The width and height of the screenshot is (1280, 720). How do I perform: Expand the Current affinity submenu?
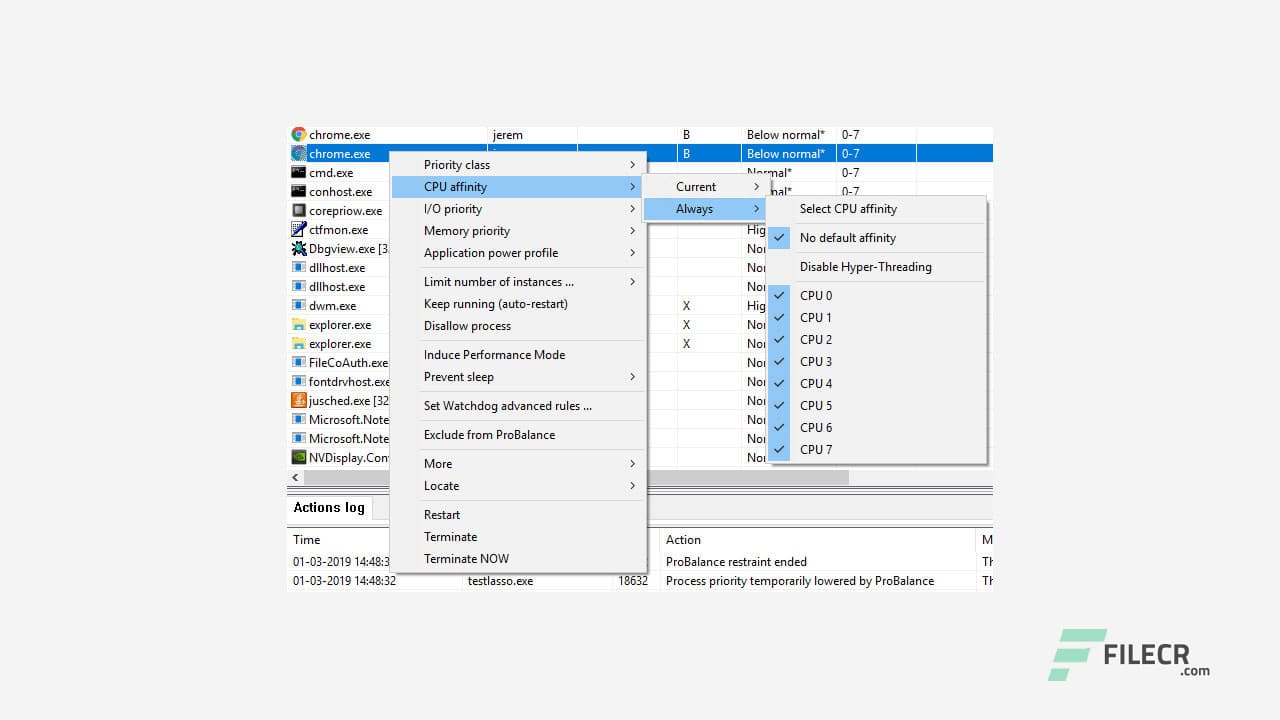697,186
